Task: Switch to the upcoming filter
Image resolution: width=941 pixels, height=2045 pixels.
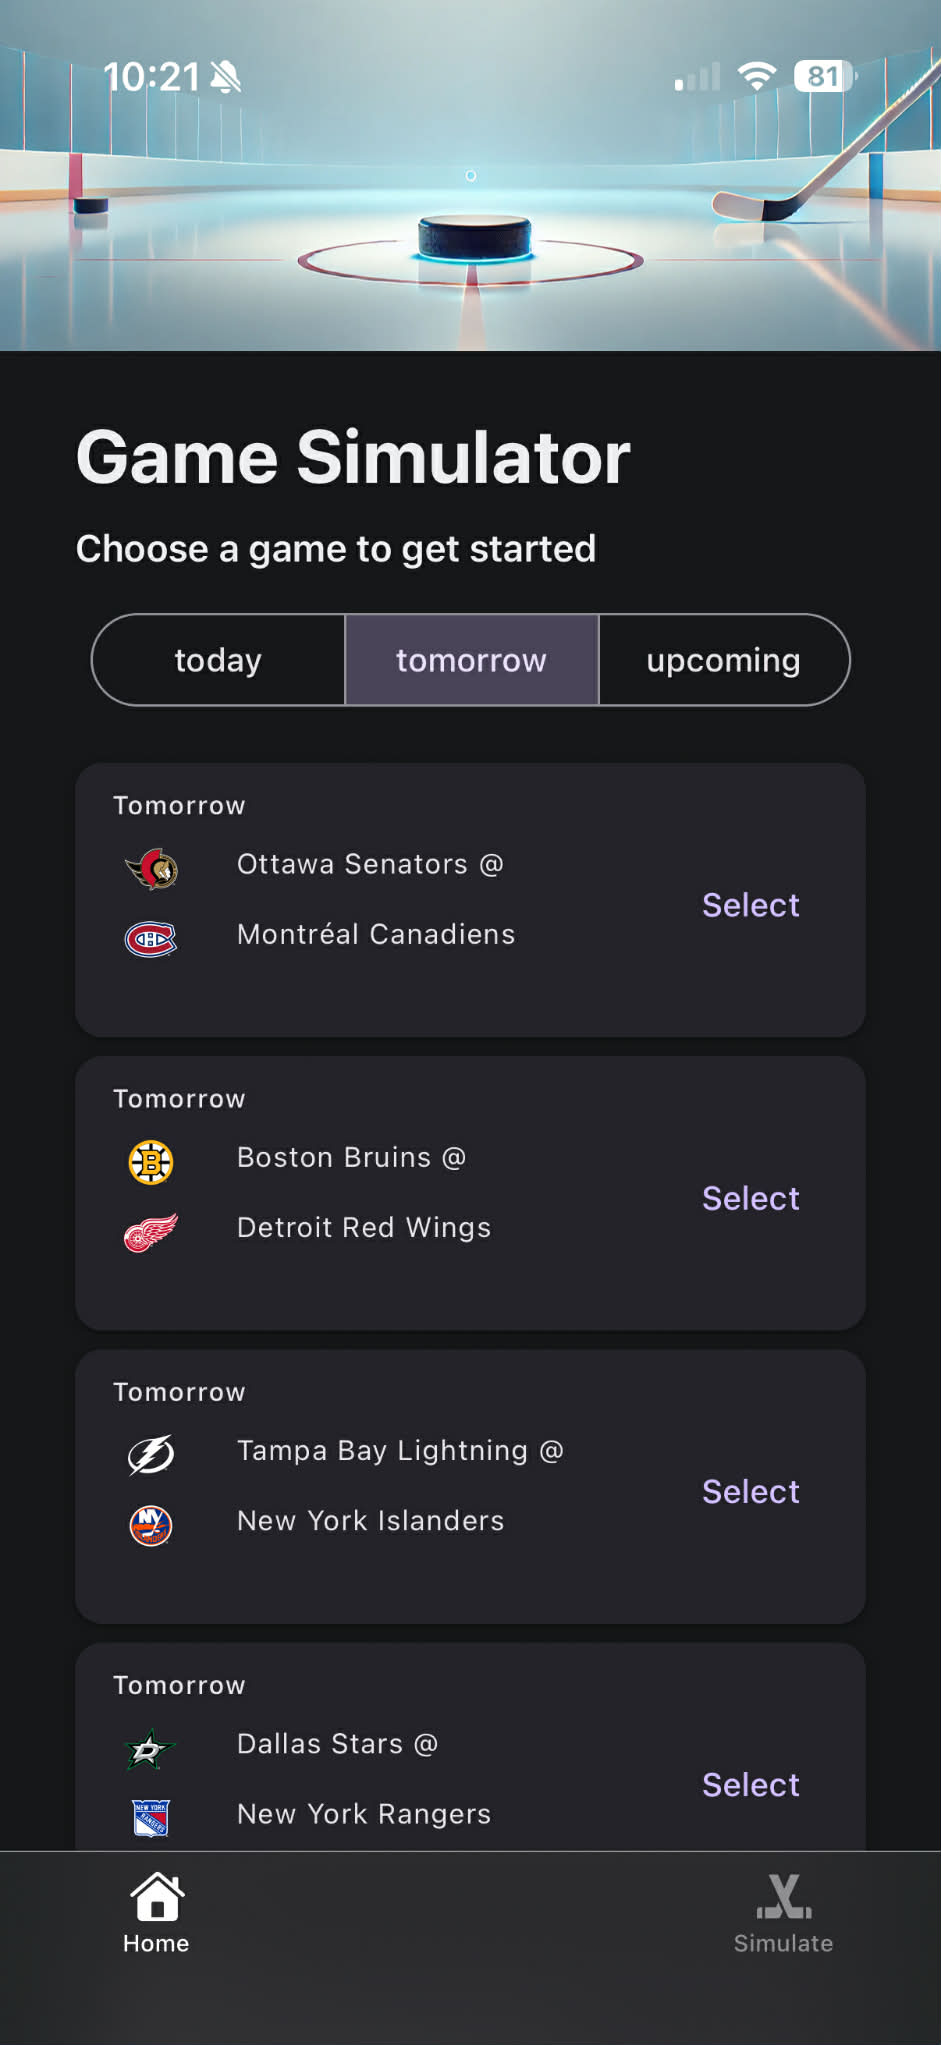Action: (x=723, y=660)
